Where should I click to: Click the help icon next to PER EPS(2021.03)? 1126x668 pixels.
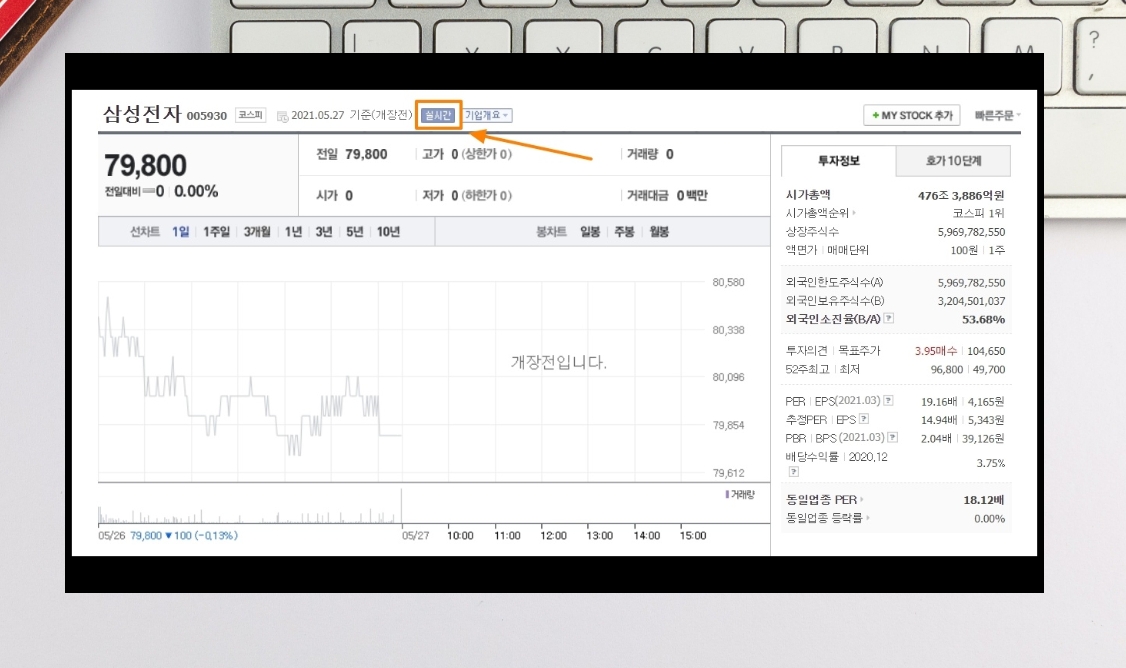tap(888, 401)
